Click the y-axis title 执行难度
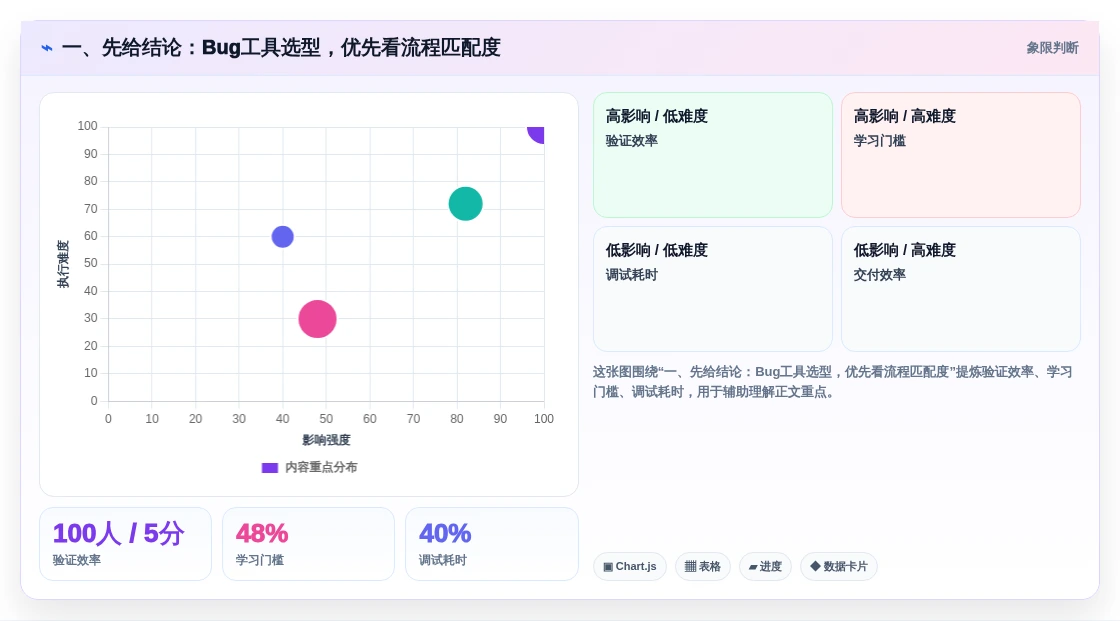The image size is (1120, 621). click(x=64, y=264)
